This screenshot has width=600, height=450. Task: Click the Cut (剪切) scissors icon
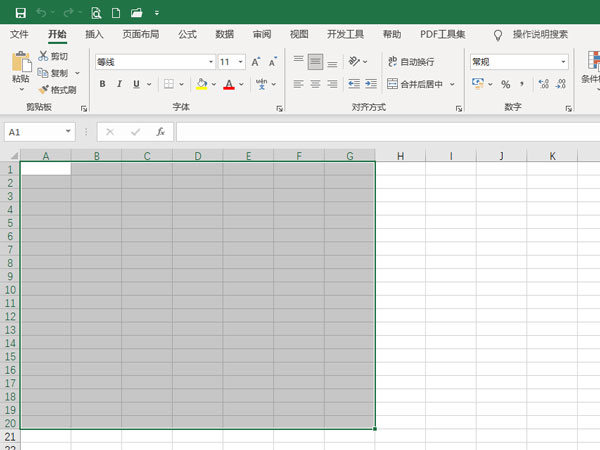44,56
